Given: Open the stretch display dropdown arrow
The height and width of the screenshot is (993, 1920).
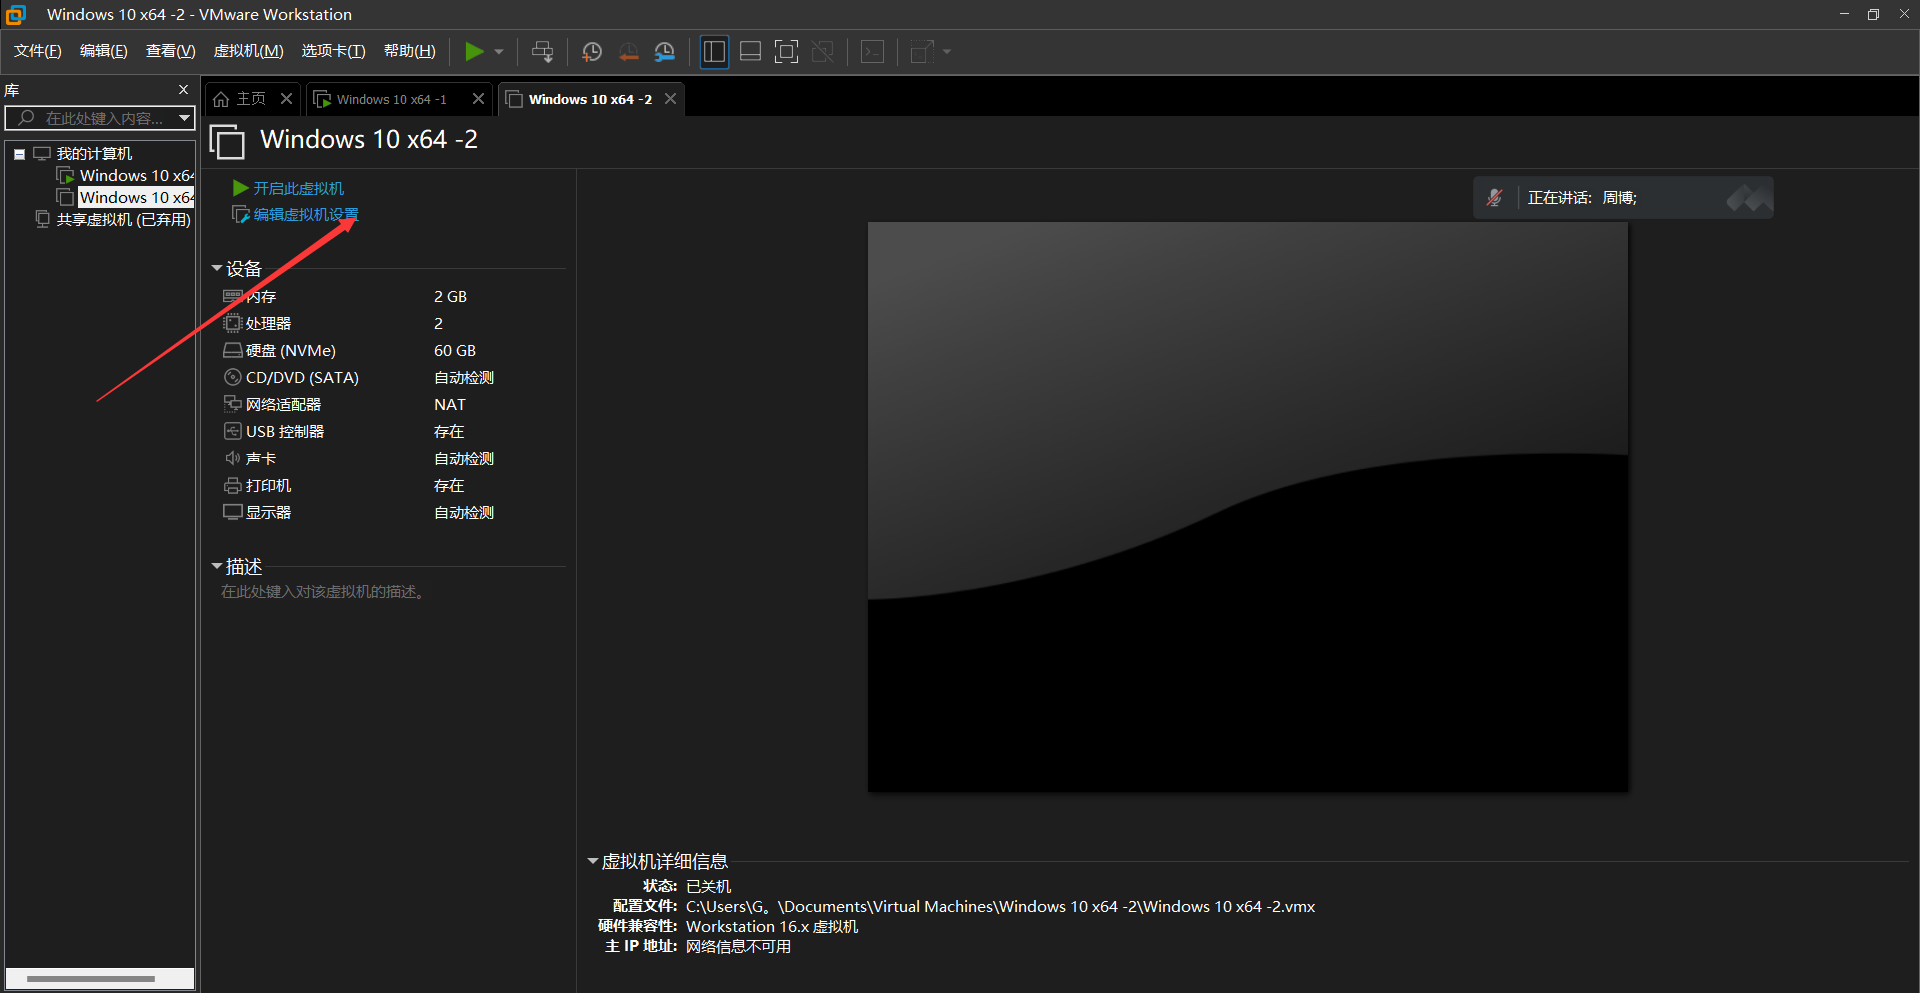Looking at the screenshot, I should [x=947, y=52].
